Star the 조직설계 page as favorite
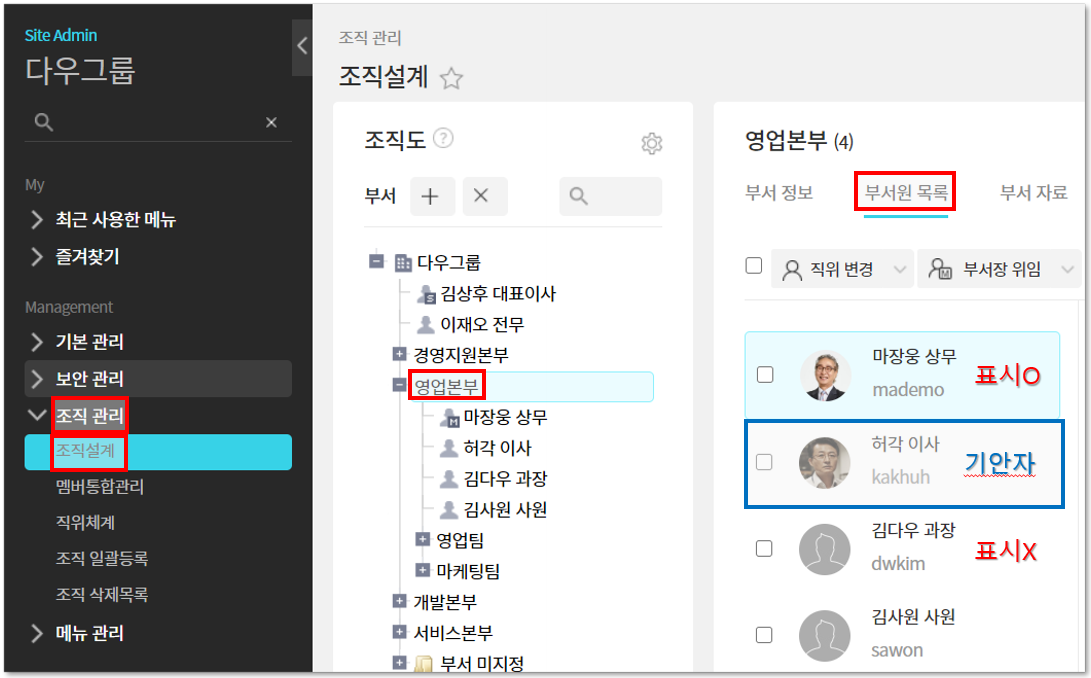 pyautogui.click(x=452, y=79)
